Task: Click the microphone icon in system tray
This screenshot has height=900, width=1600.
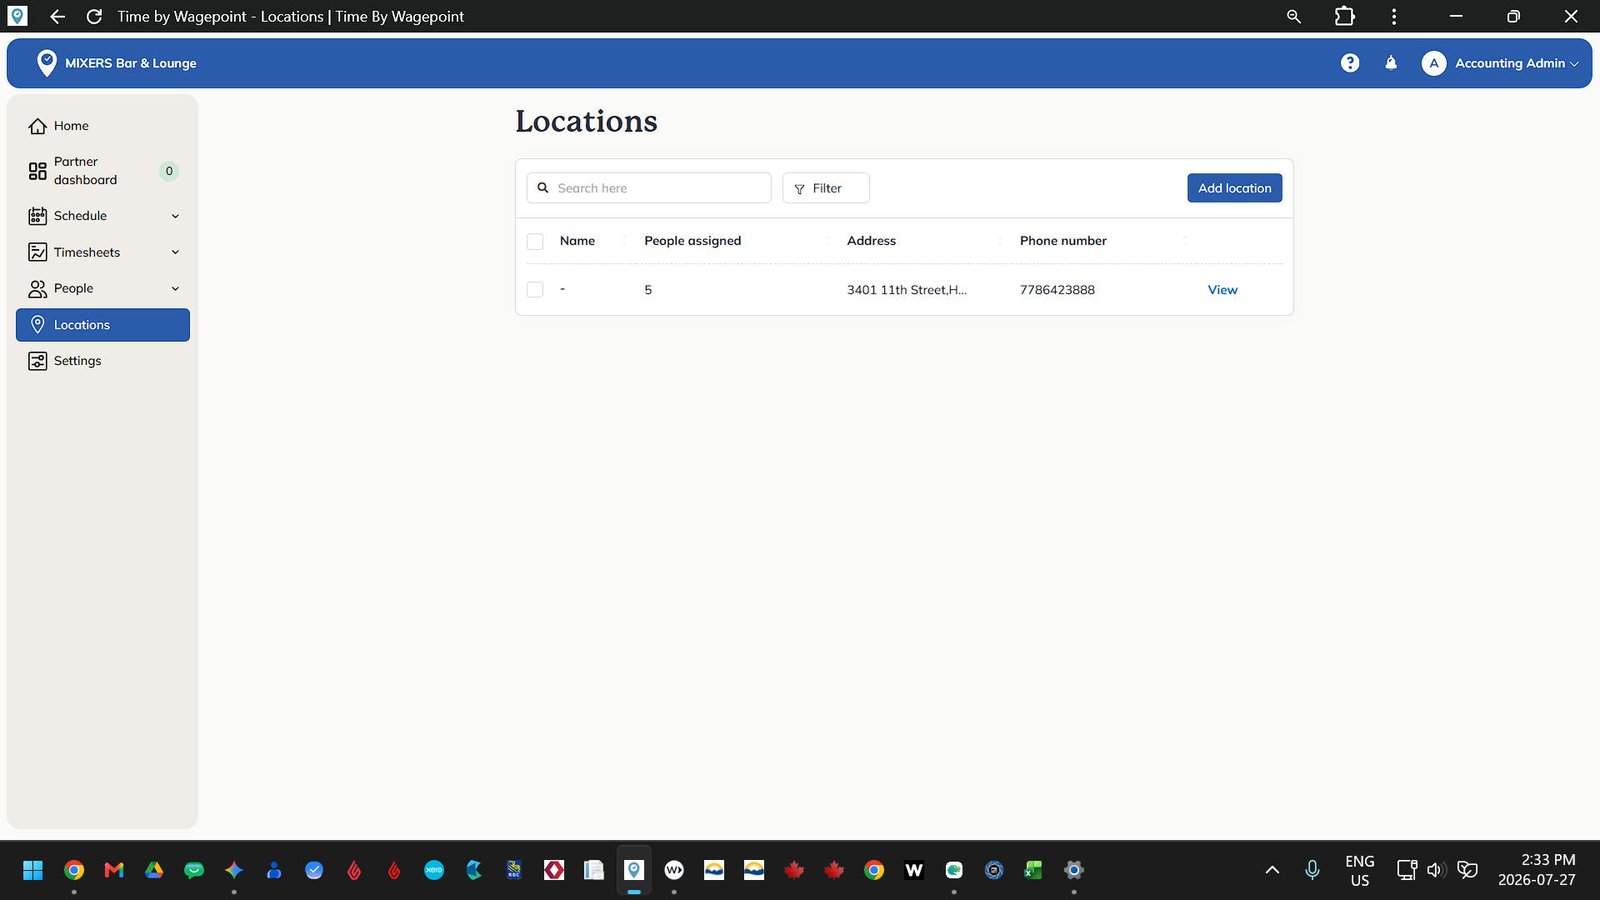Action: 1313,870
